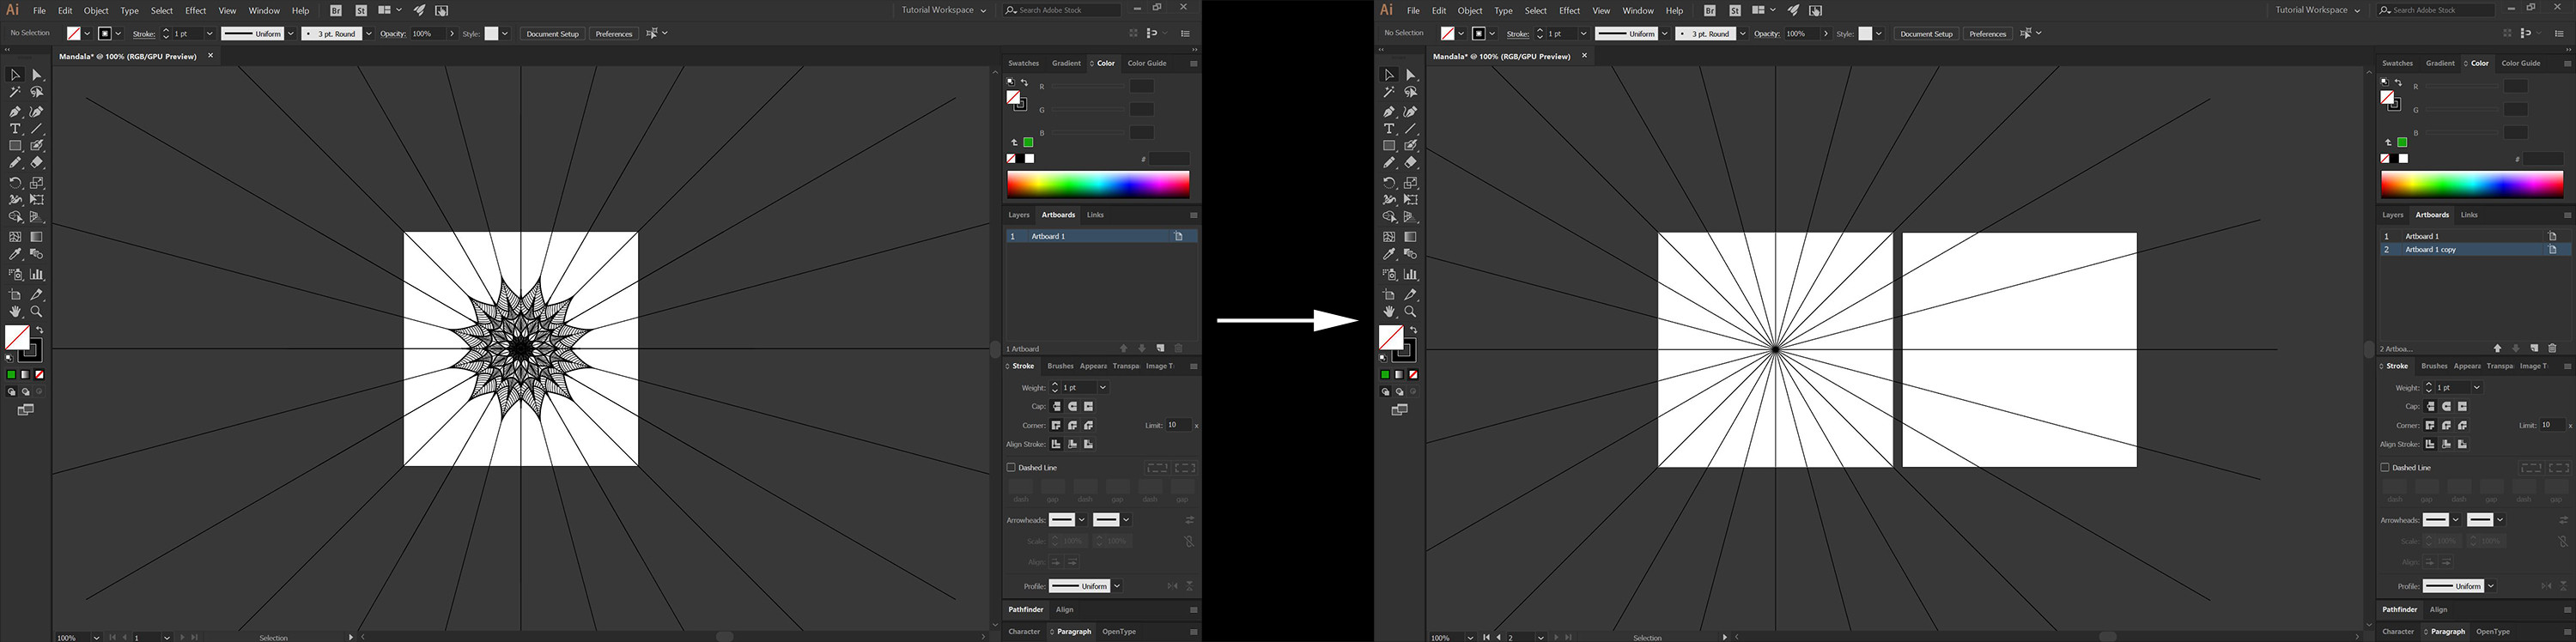The image size is (2576, 642).
Task: Move artboard up in the right Artboards panel
Action: coord(2498,348)
